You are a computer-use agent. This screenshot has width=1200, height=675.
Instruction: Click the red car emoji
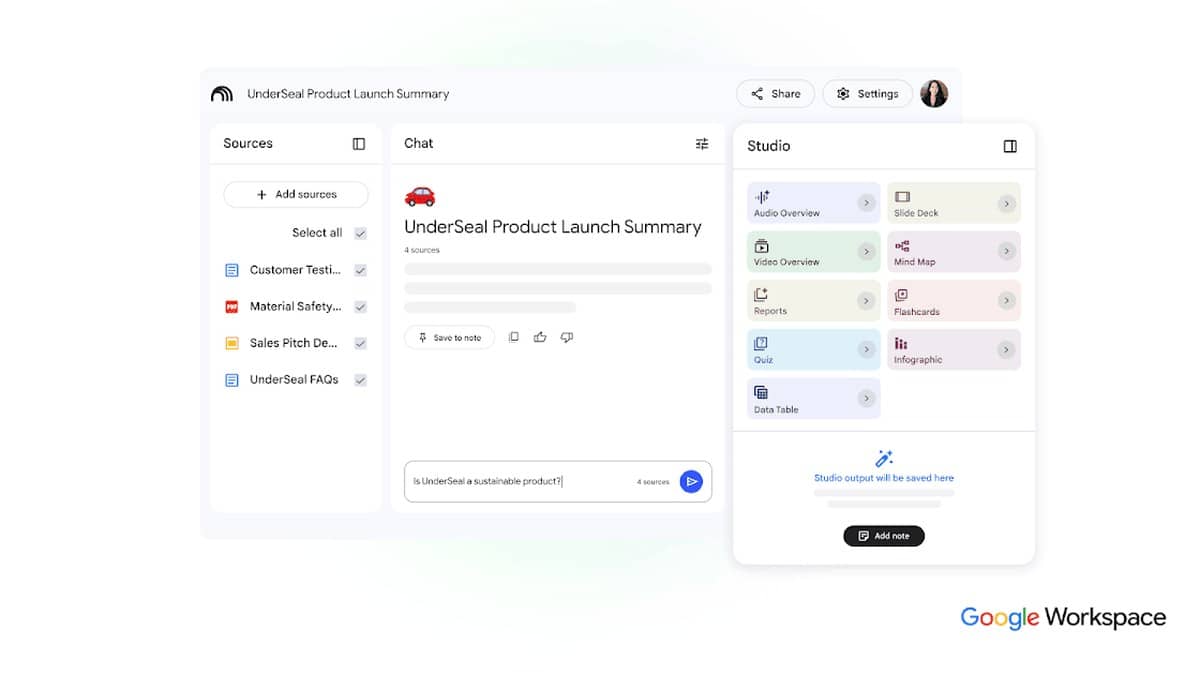(x=420, y=196)
